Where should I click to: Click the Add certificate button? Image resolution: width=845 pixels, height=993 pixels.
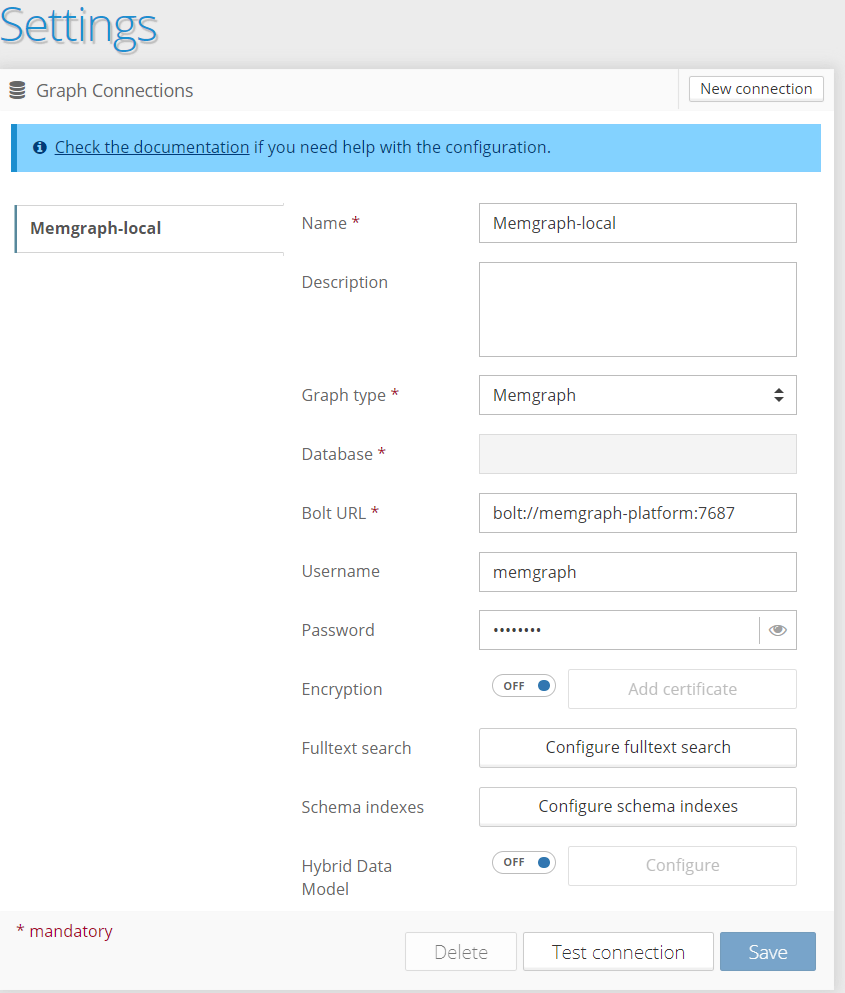pos(682,689)
